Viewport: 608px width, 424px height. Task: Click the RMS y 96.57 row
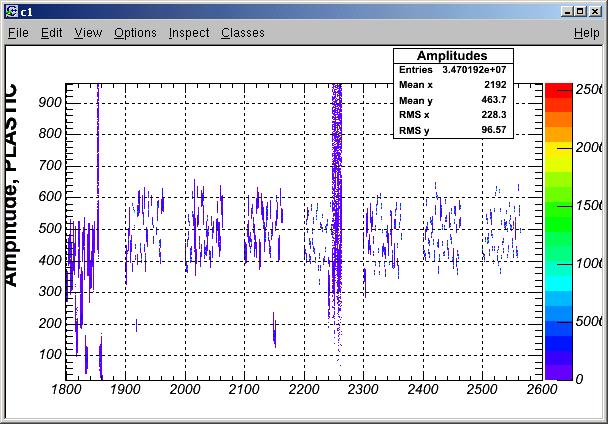[453, 130]
